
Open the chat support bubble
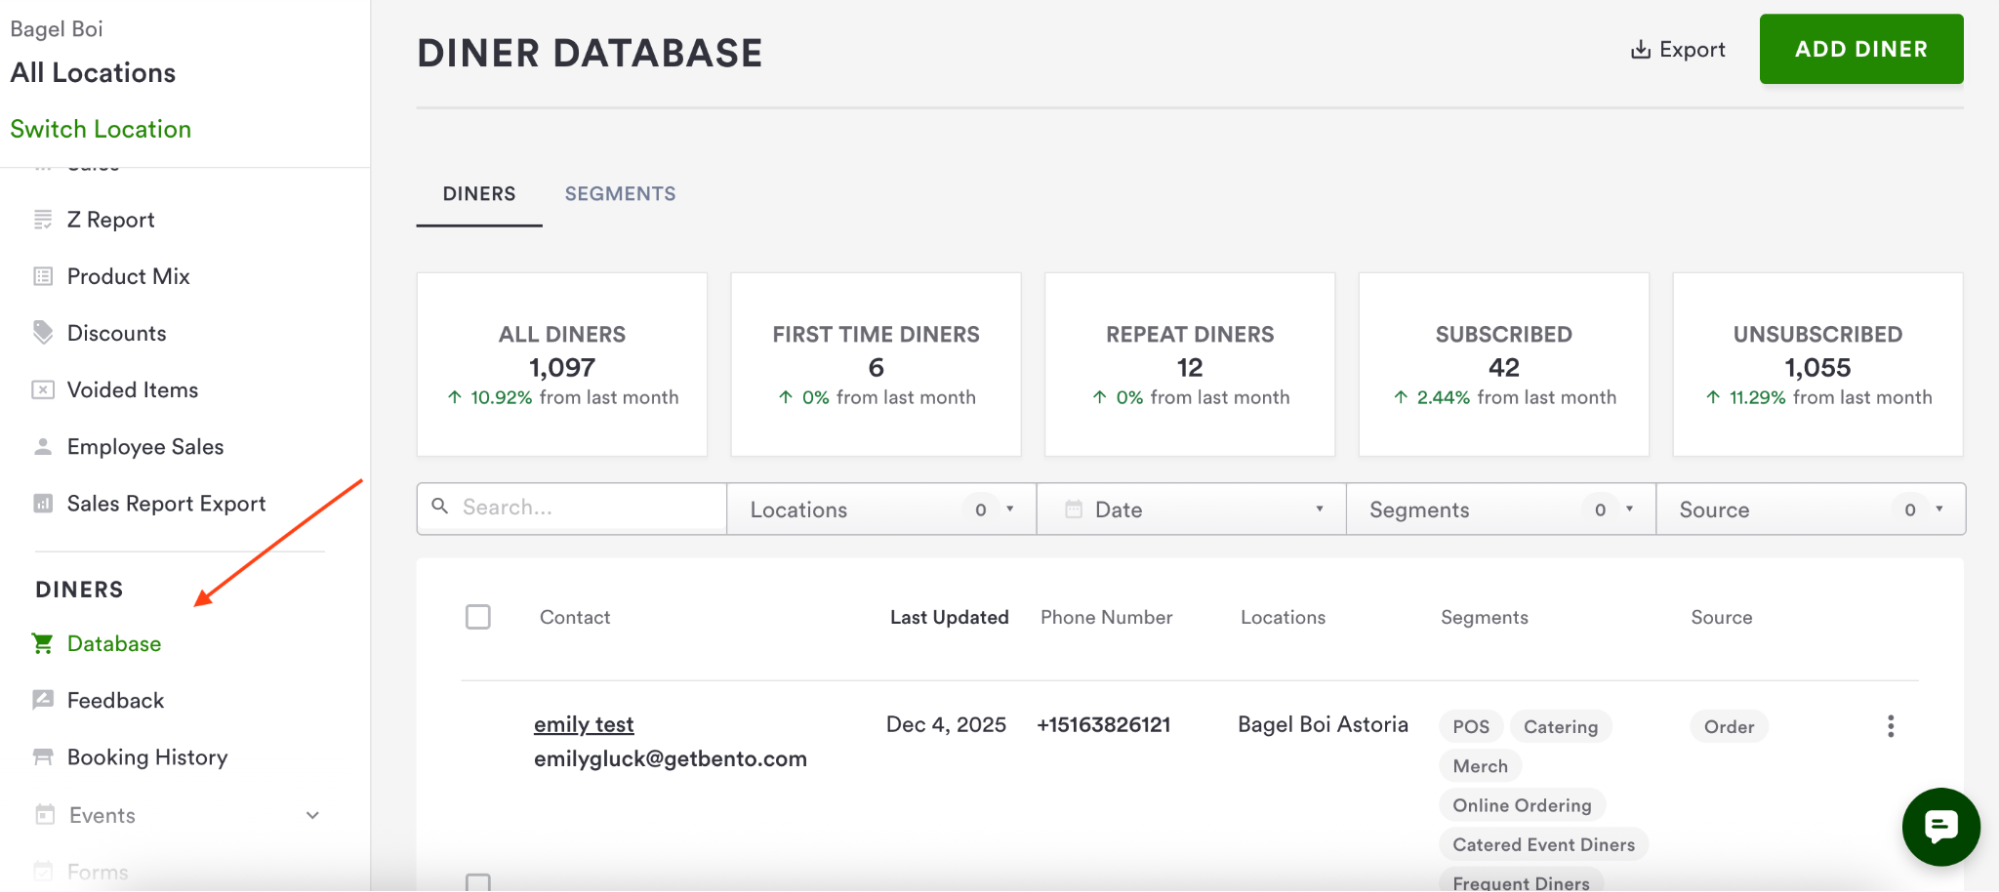pyautogui.click(x=1940, y=826)
